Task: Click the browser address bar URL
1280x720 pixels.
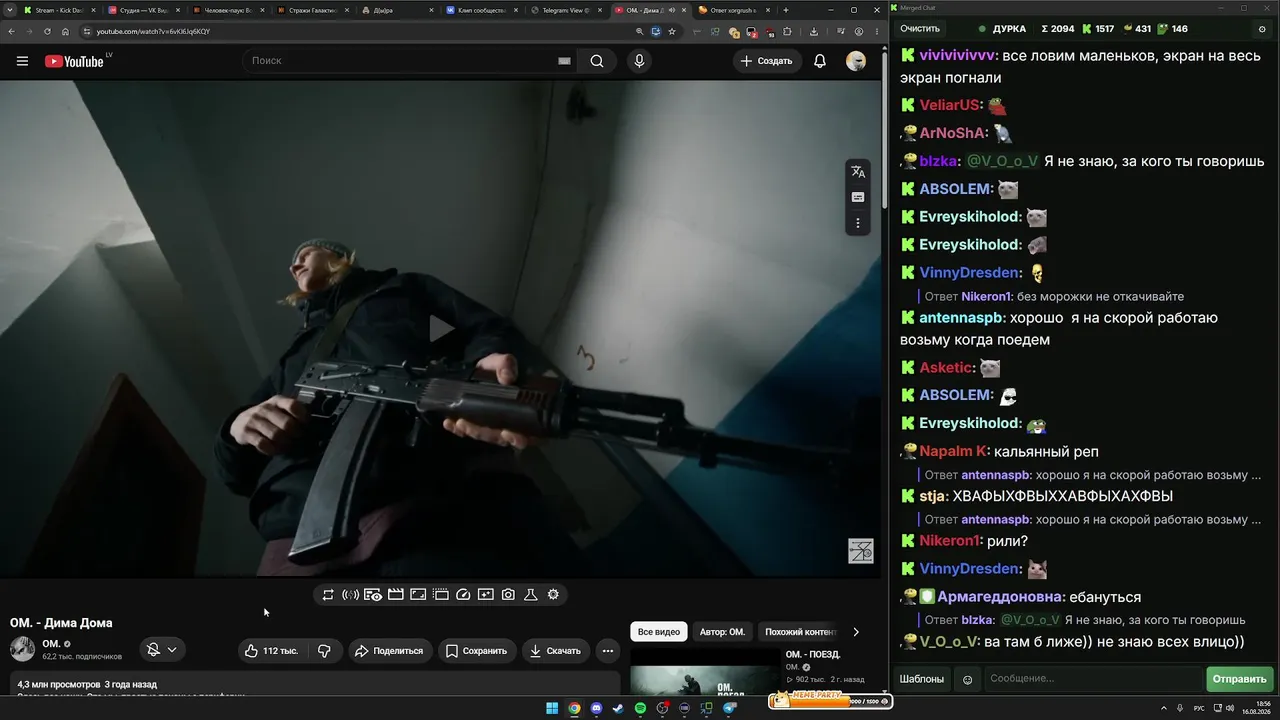Action: 153,32
